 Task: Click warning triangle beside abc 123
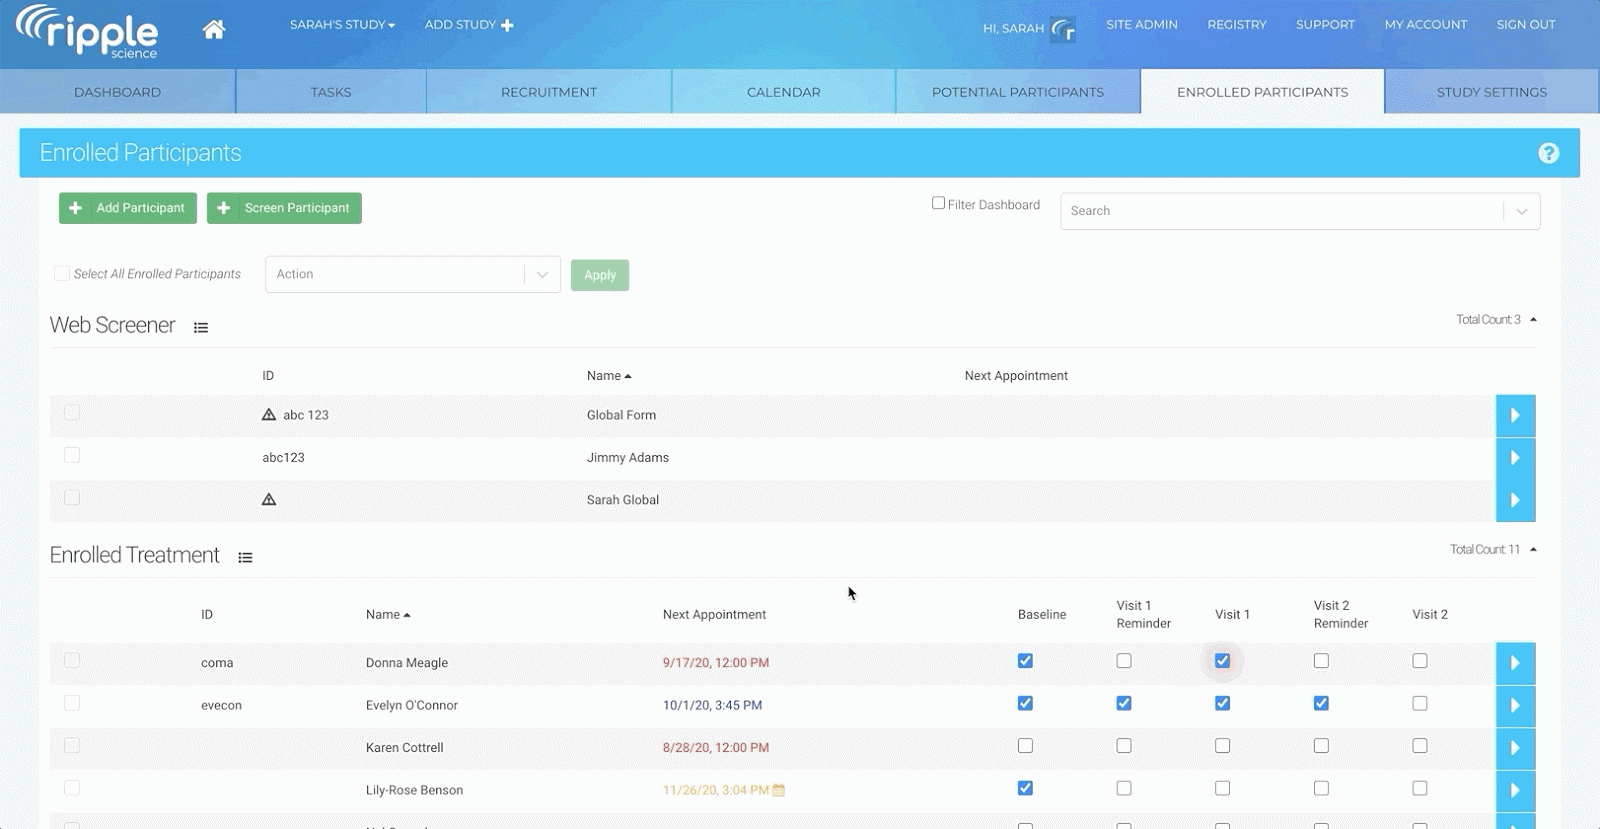(x=269, y=415)
